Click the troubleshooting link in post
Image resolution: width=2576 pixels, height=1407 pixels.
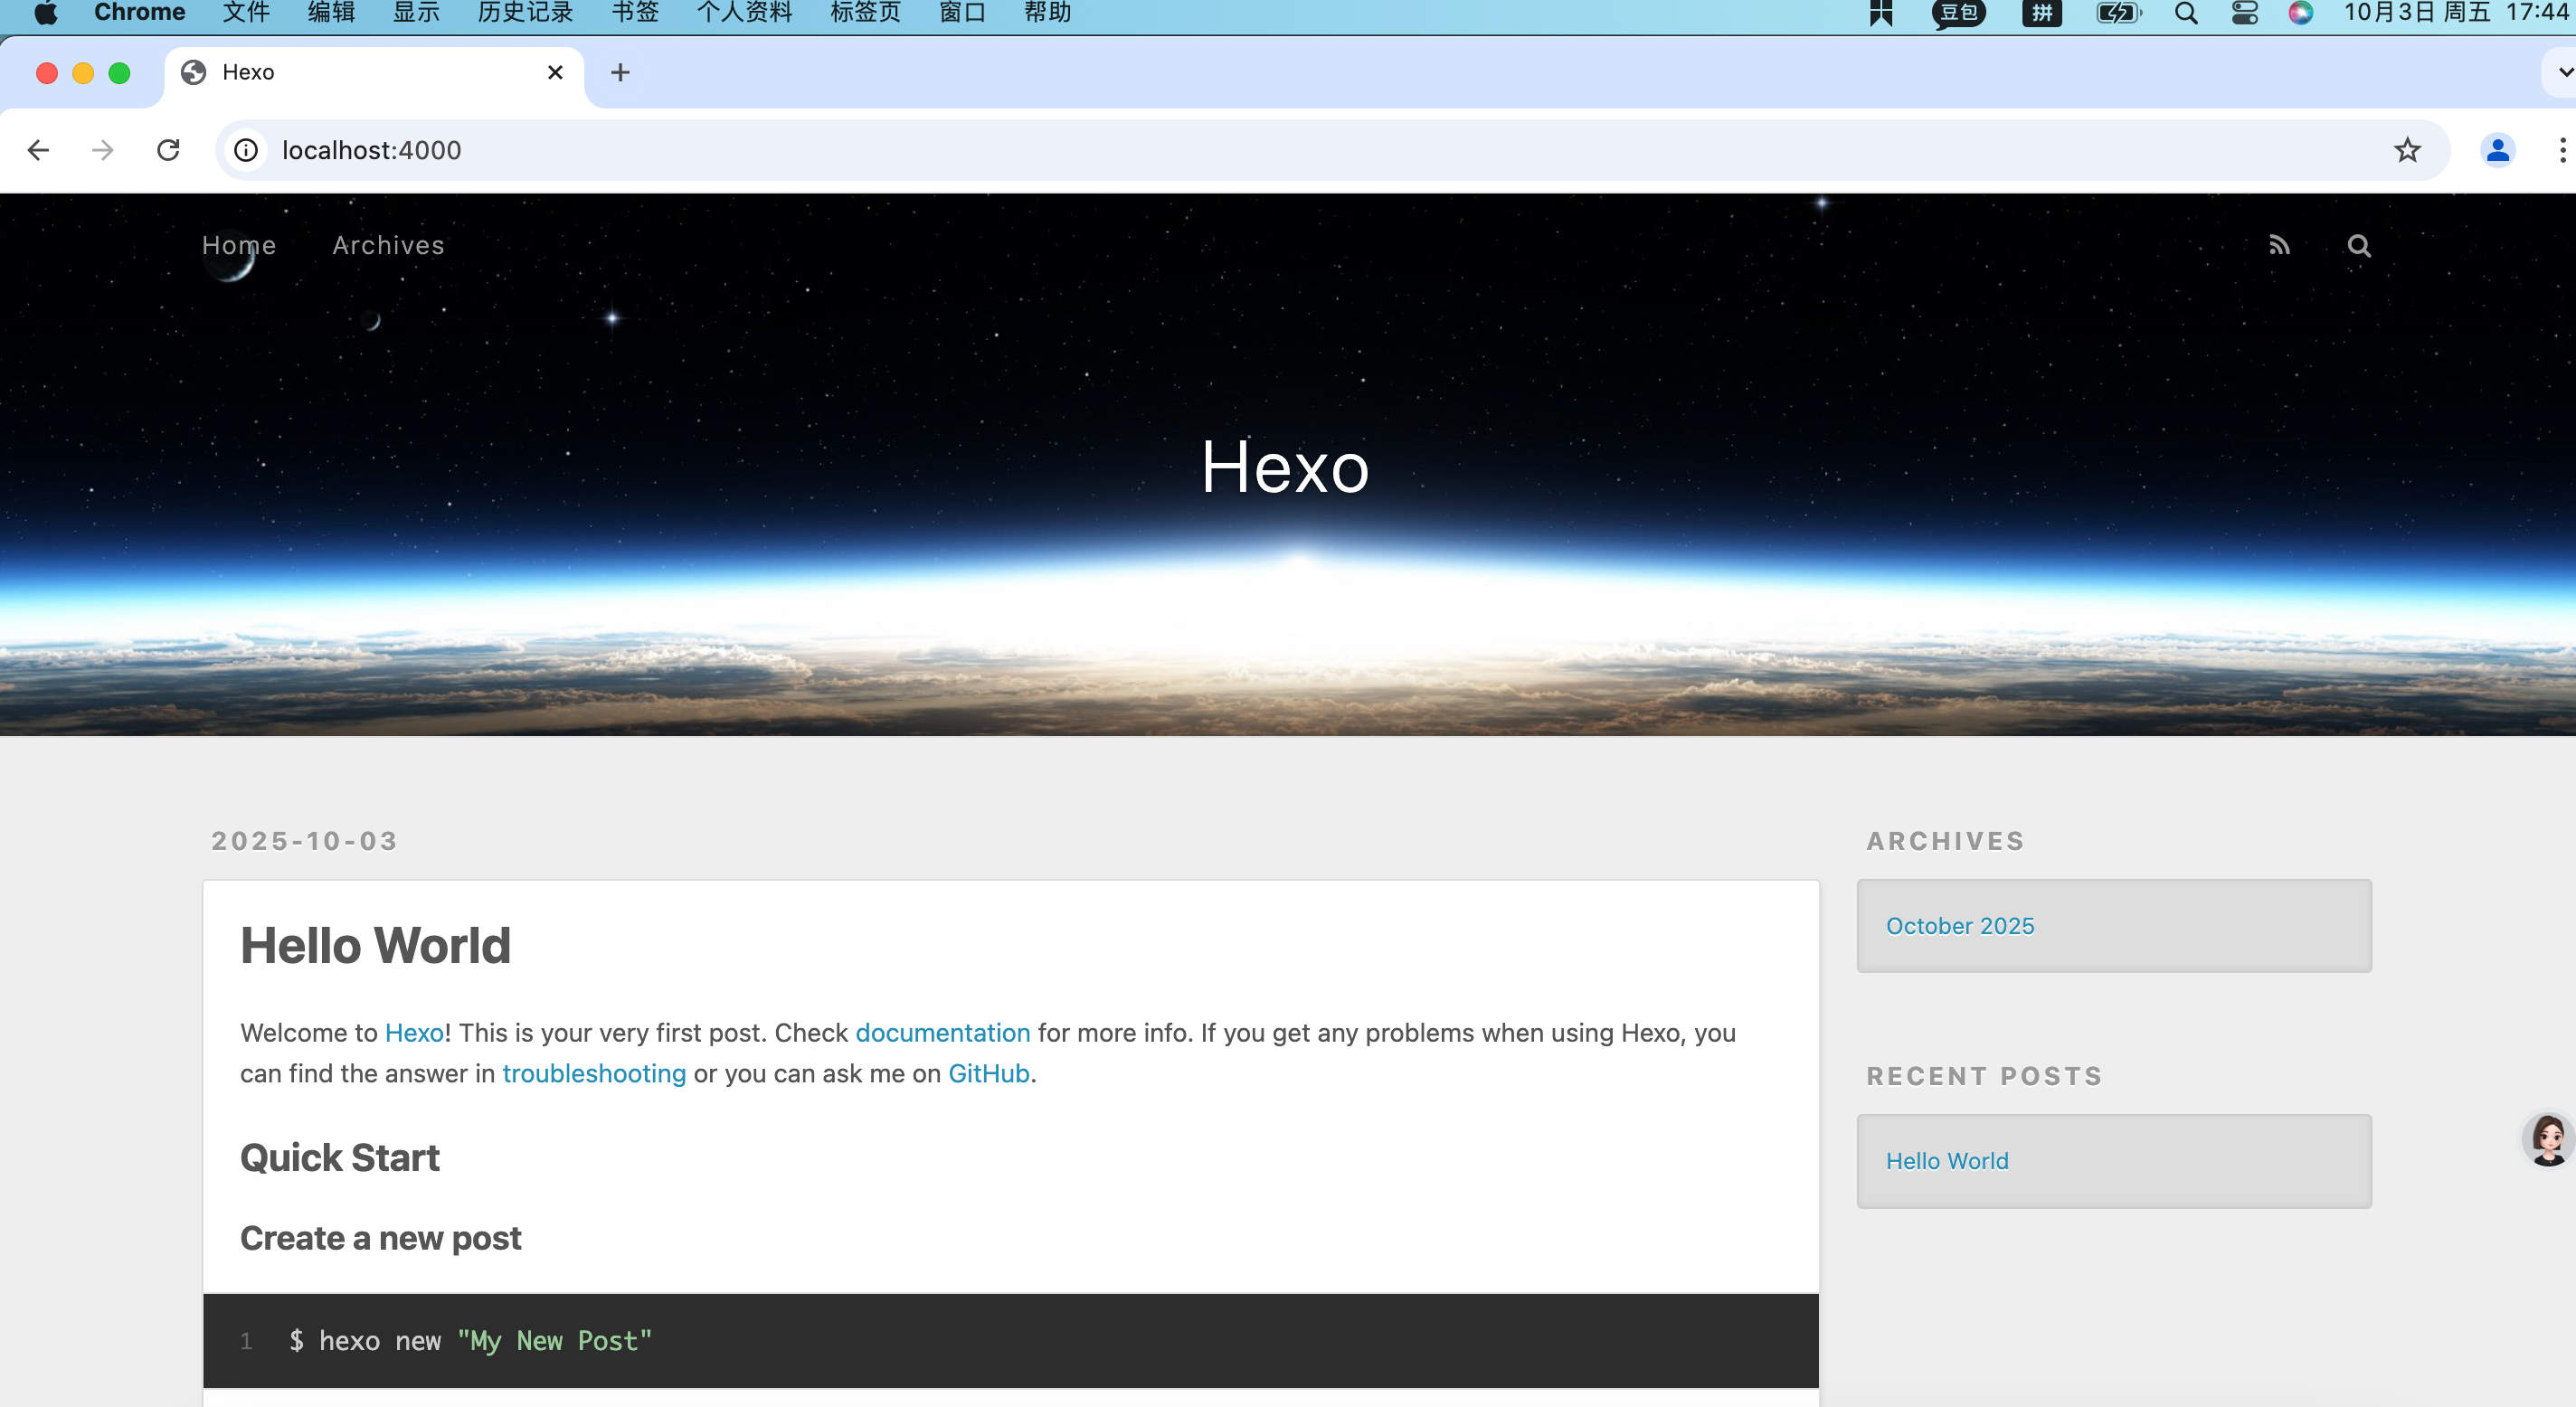point(594,1073)
